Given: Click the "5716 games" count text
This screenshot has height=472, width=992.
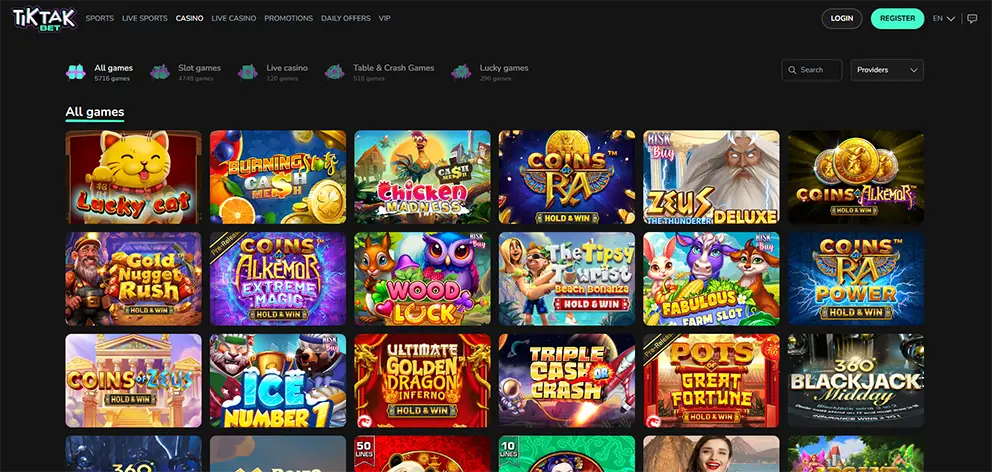Looking at the screenshot, I should coord(112,78).
